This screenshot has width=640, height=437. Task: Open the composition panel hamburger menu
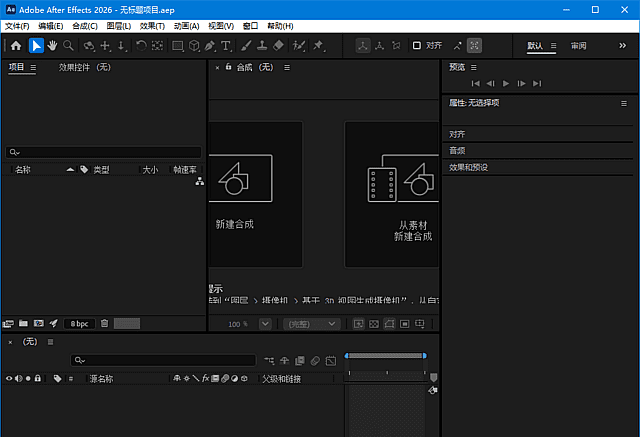point(287,68)
